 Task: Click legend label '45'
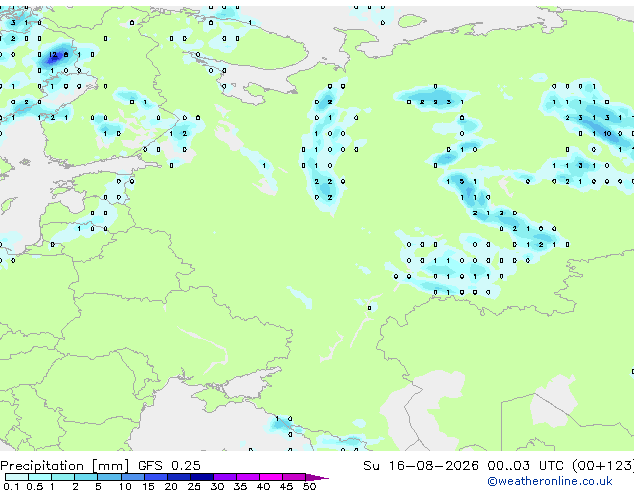(x=286, y=486)
